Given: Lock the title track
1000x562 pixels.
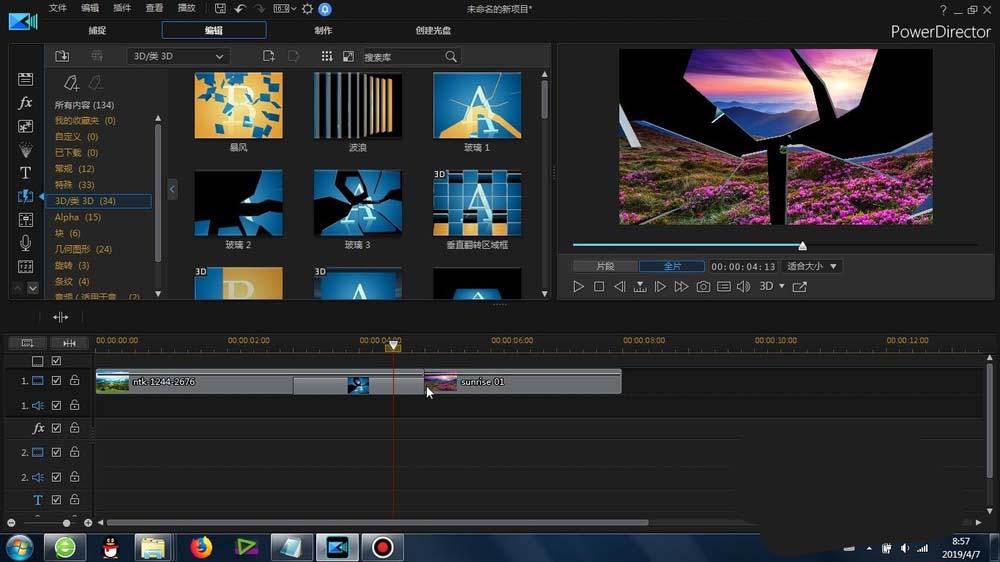Looking at the screenshot, I should click(x=75, y=499).
